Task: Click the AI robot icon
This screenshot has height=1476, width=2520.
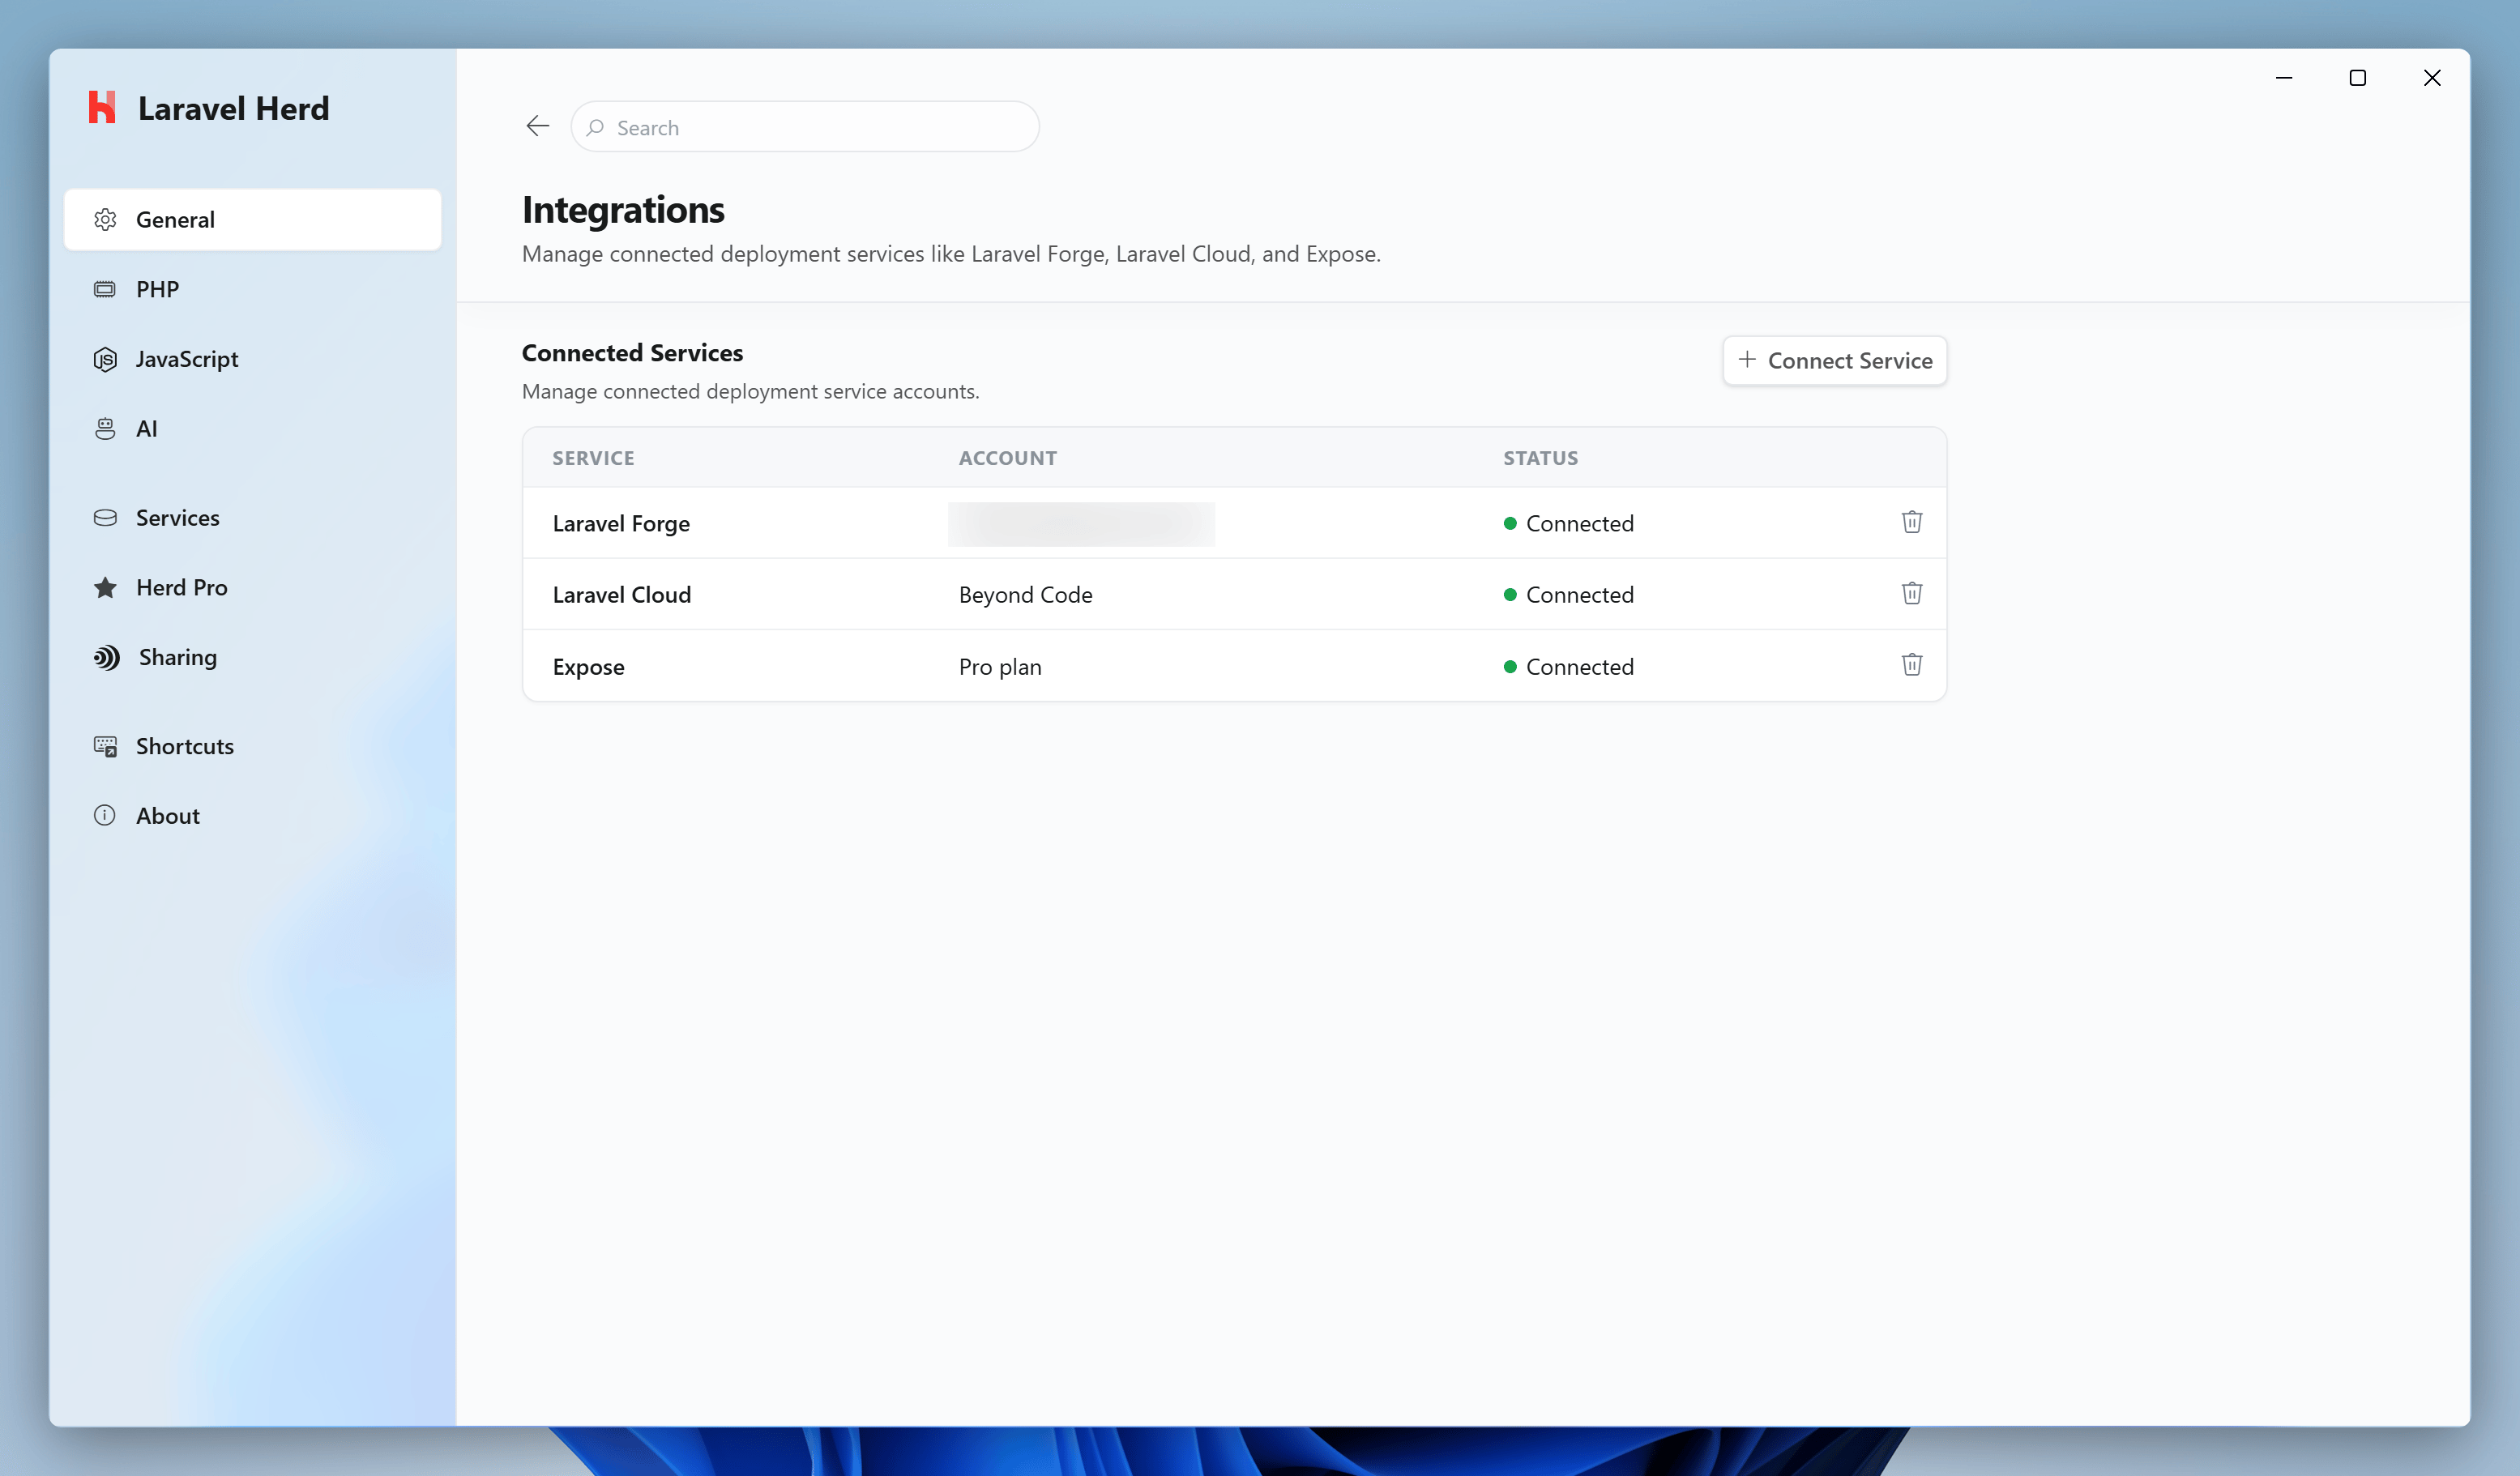Action: point(105,428)
